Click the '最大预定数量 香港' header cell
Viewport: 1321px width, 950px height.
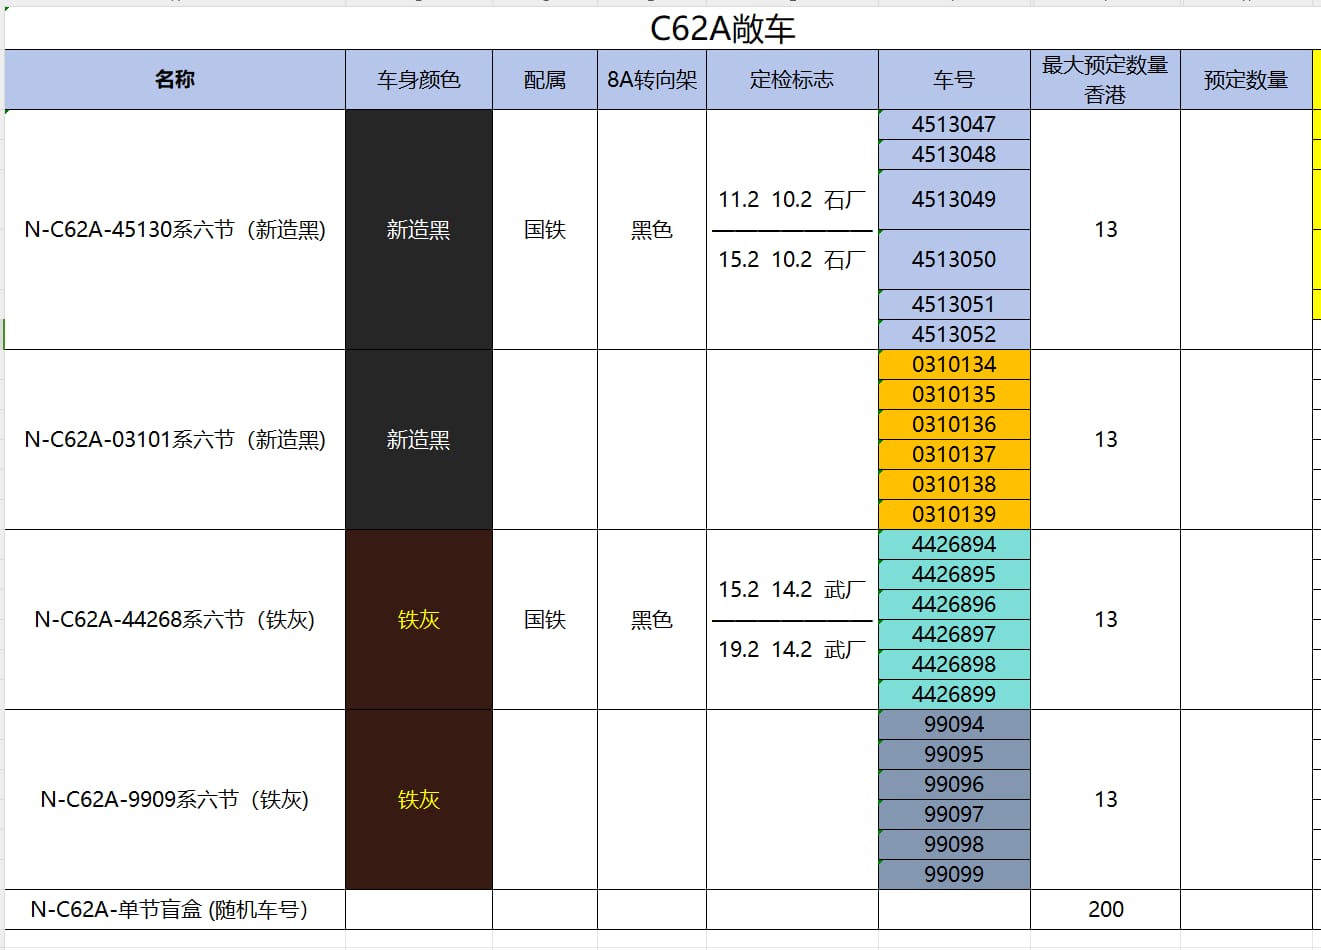pyautogui.click(x=1105, y=80)
